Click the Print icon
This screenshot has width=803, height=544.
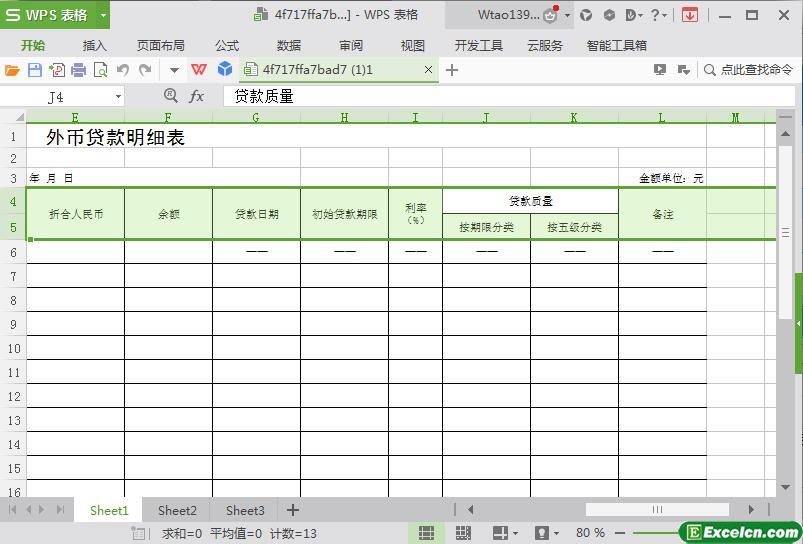pyautogui.click(x=78, y=70)
